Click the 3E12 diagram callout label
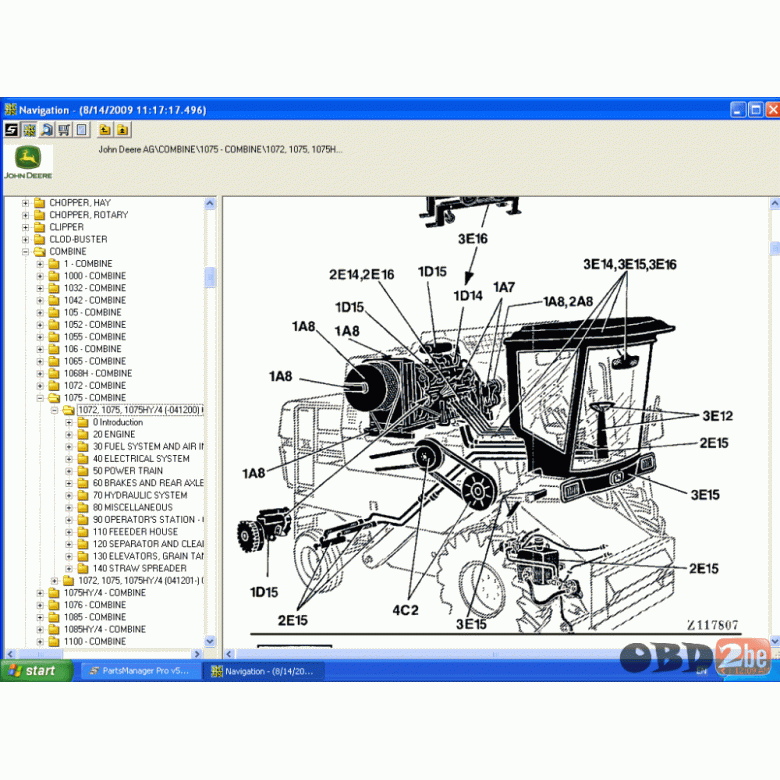The height and width of the screenshot is (780, 780). [x=717, y=416]
